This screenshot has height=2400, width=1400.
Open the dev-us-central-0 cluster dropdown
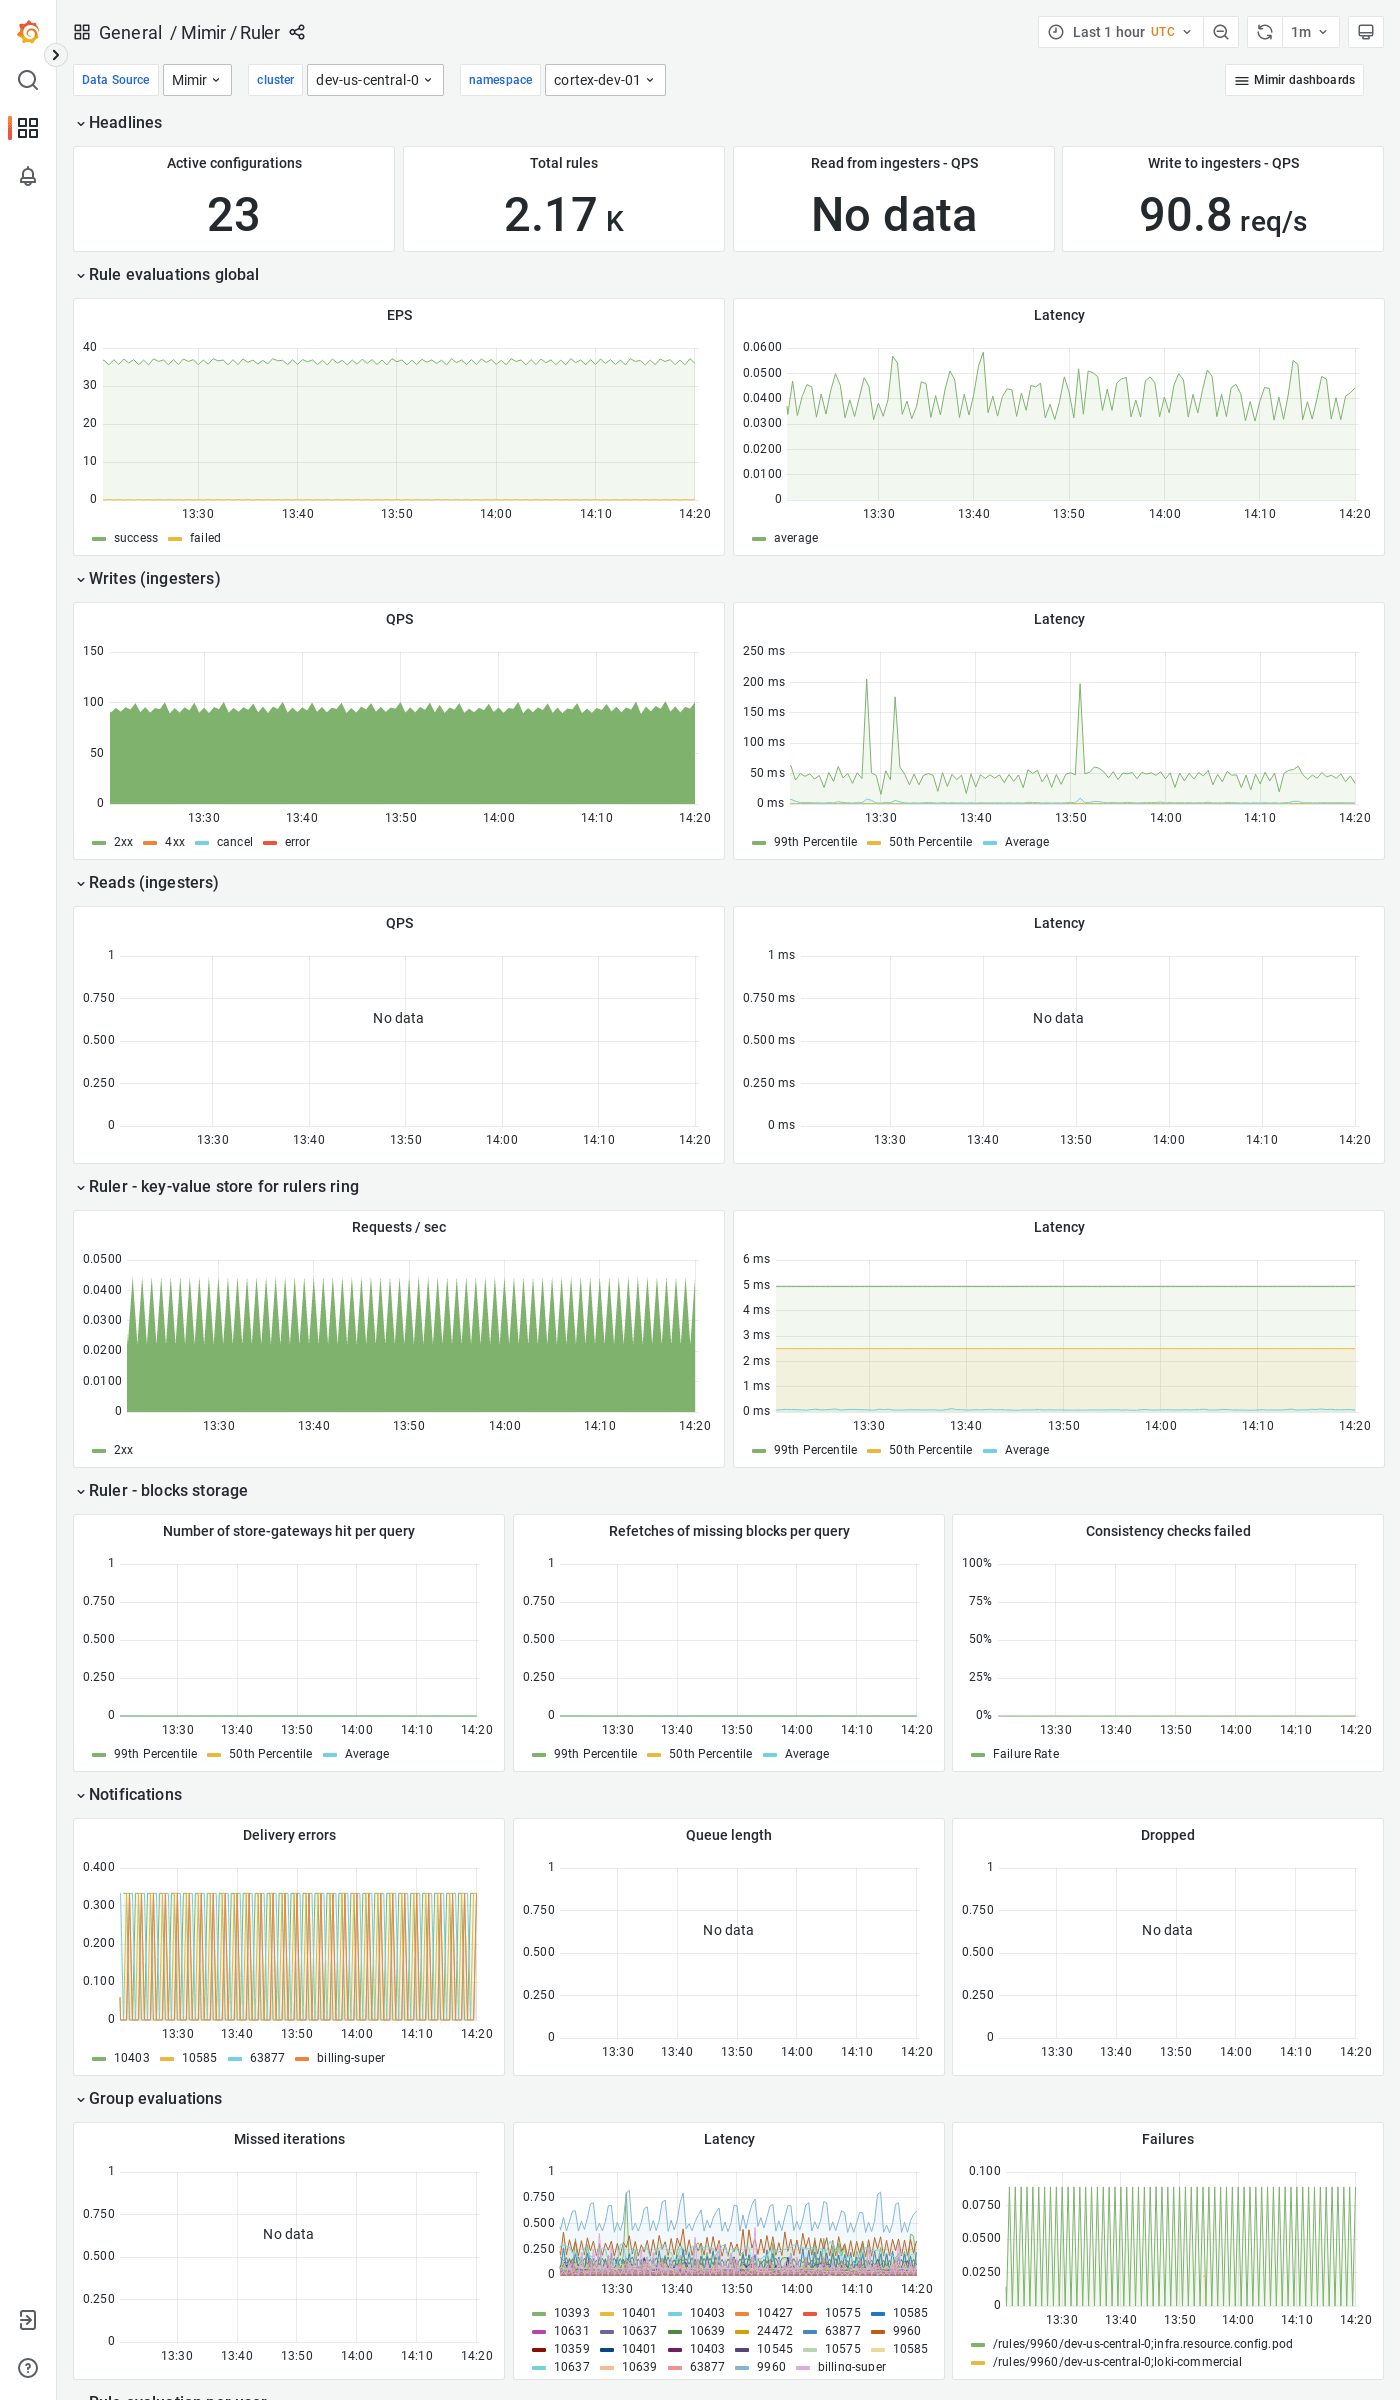pyautogui.click(x=375, y=80)
